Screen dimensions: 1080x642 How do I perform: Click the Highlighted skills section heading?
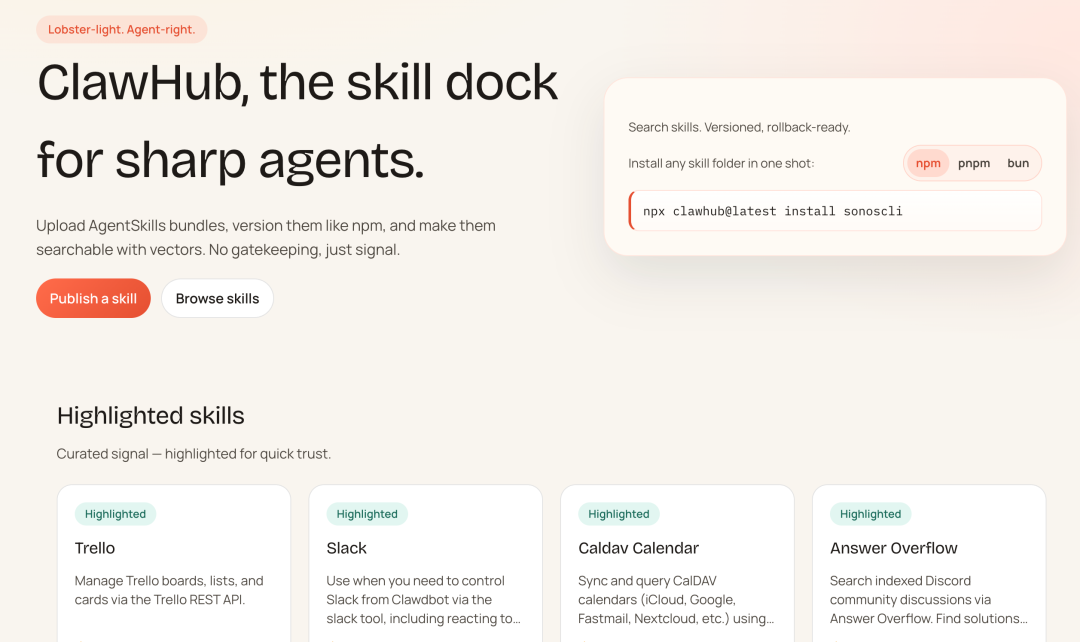click(x=151, y=416)
